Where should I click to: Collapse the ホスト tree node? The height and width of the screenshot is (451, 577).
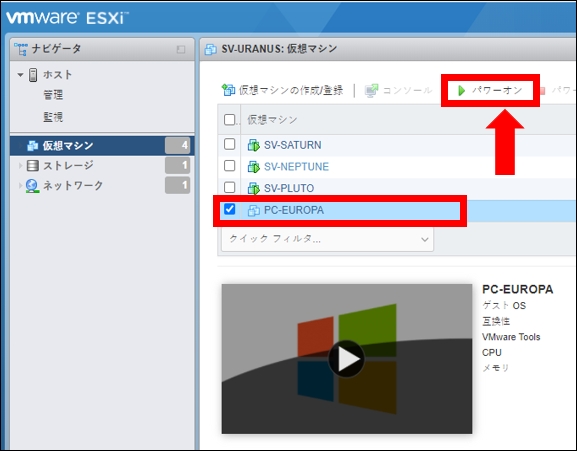(x=20, y=75)
